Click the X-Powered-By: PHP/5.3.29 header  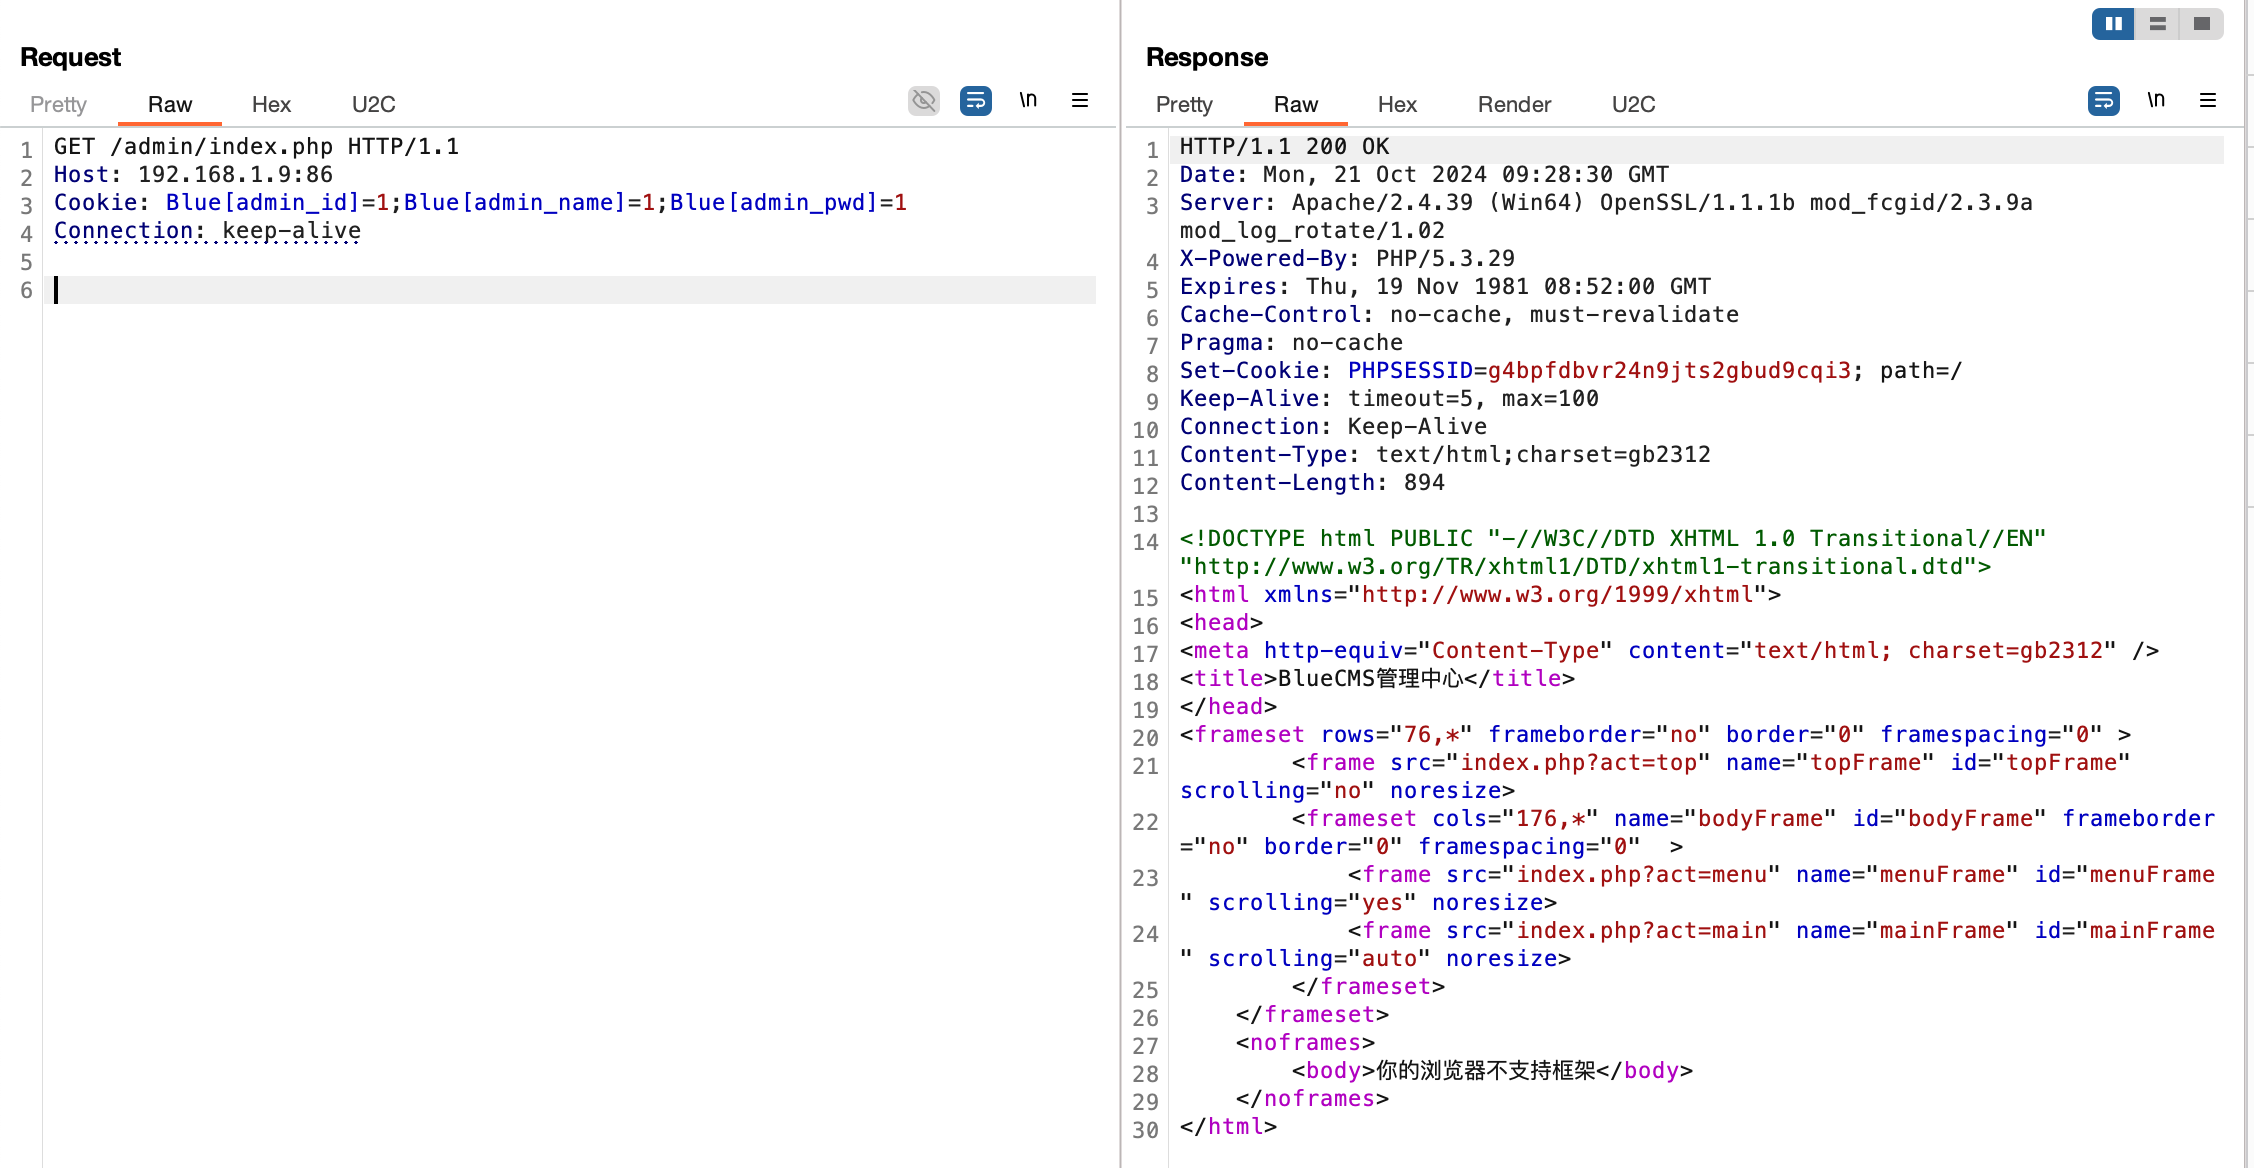pos(1347,258)
